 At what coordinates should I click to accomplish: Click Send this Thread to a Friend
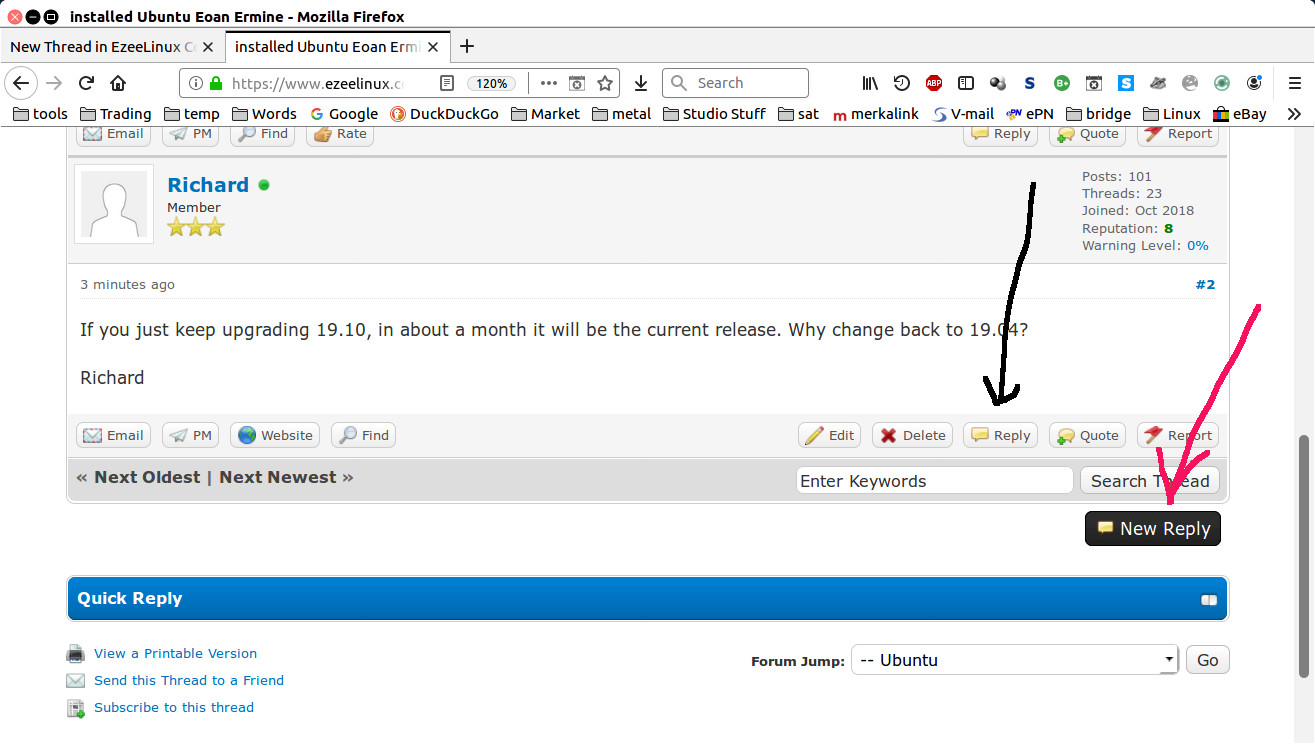tap(189, 681)
